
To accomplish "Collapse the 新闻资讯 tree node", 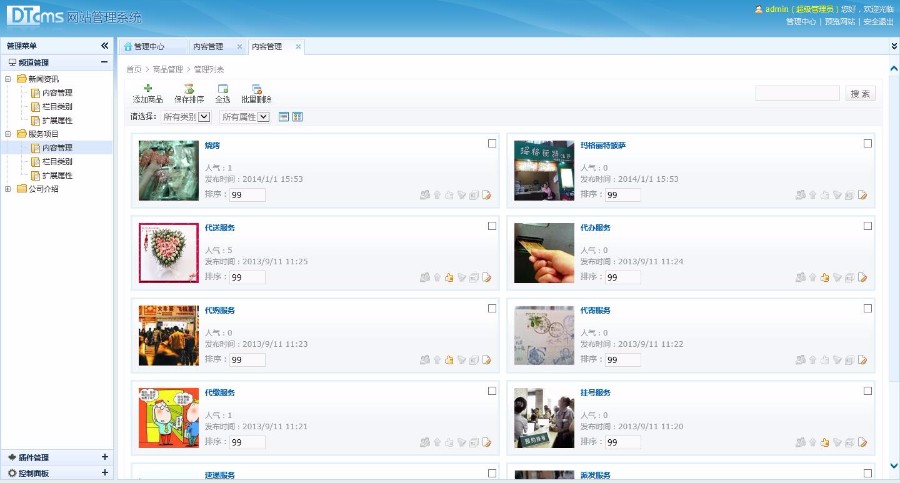I will tap(8, 79).
